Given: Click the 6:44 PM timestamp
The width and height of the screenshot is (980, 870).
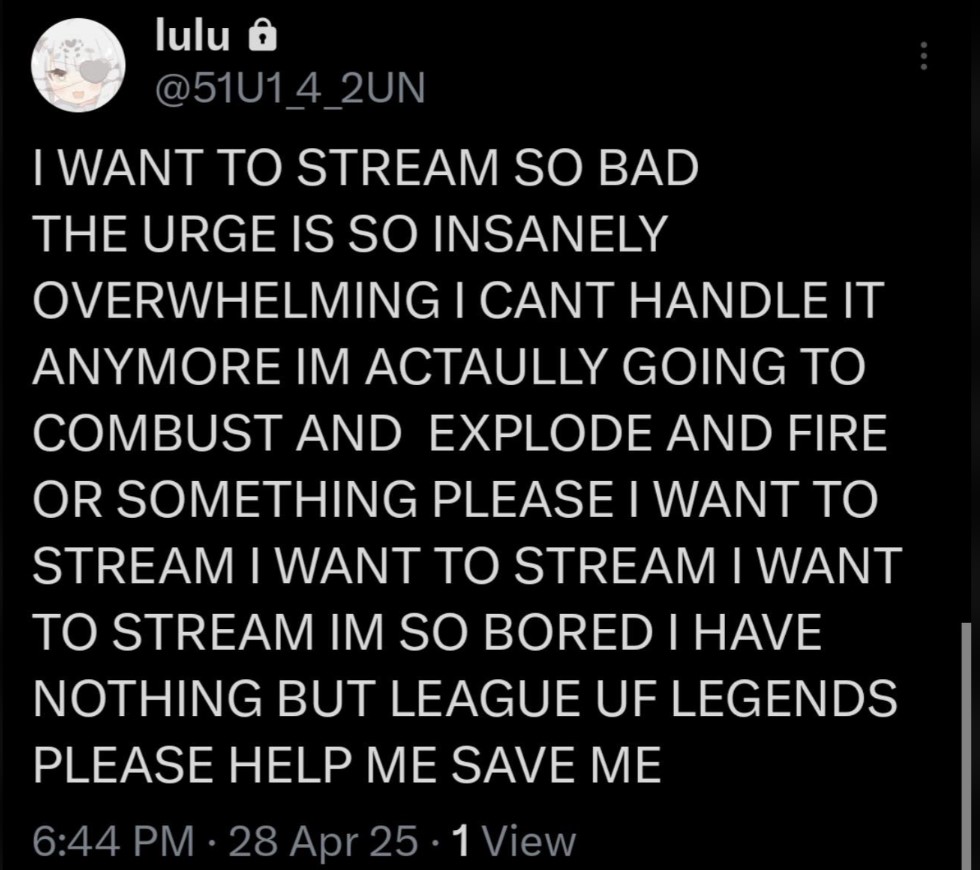Looking at the screenshot, I should coord(113,841).
